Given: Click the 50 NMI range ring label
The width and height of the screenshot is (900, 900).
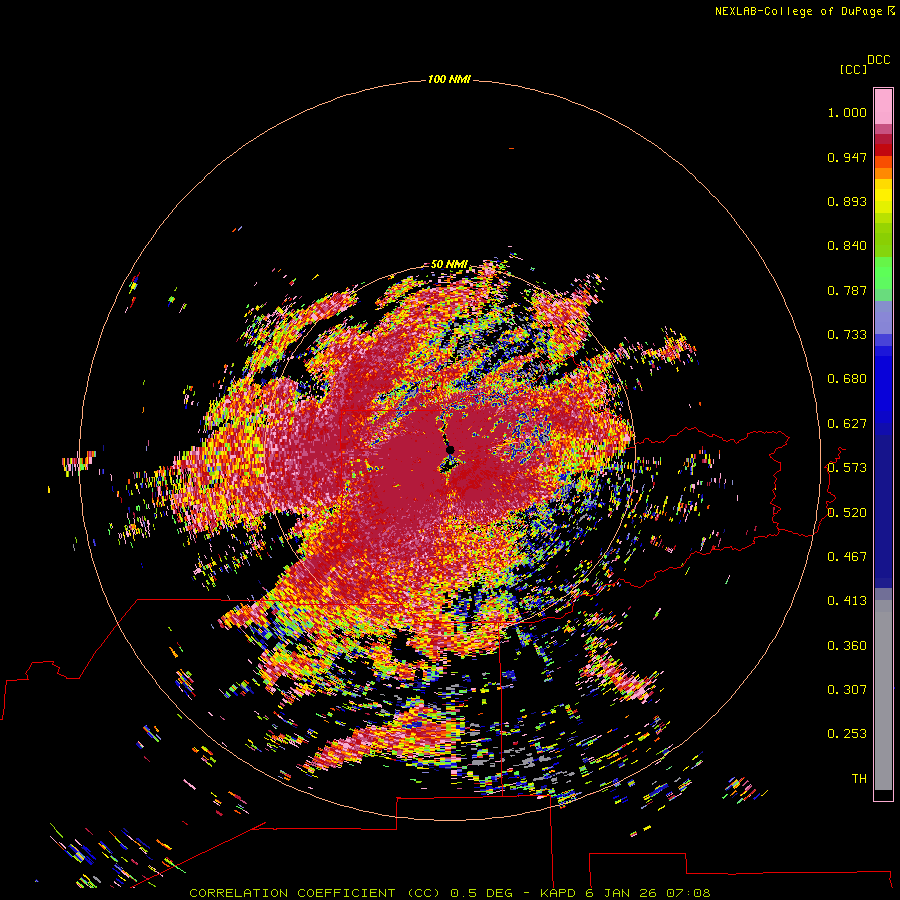Looking at the screenshot, I should coord(449,264).
